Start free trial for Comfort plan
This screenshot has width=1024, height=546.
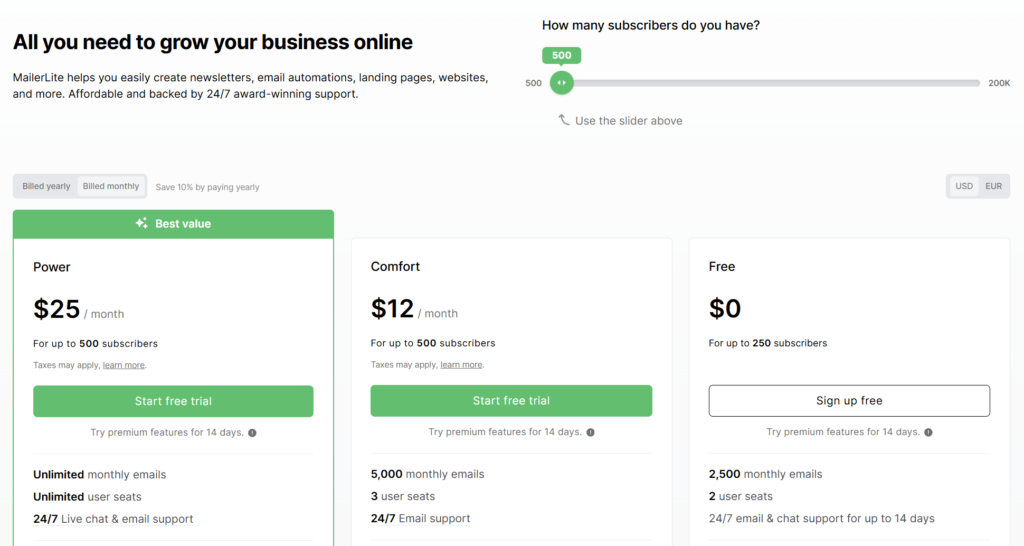(511, 400)
